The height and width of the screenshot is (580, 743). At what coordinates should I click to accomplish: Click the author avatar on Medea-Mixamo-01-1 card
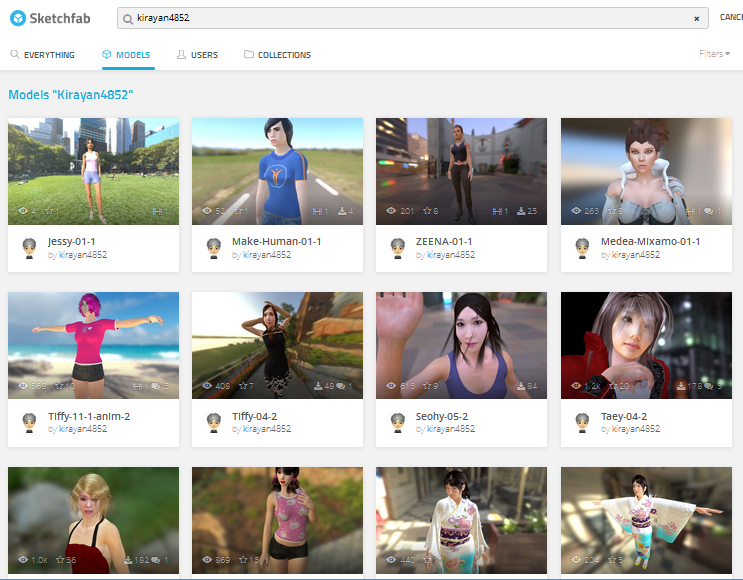pyautogui.click(x=582, y=248)
